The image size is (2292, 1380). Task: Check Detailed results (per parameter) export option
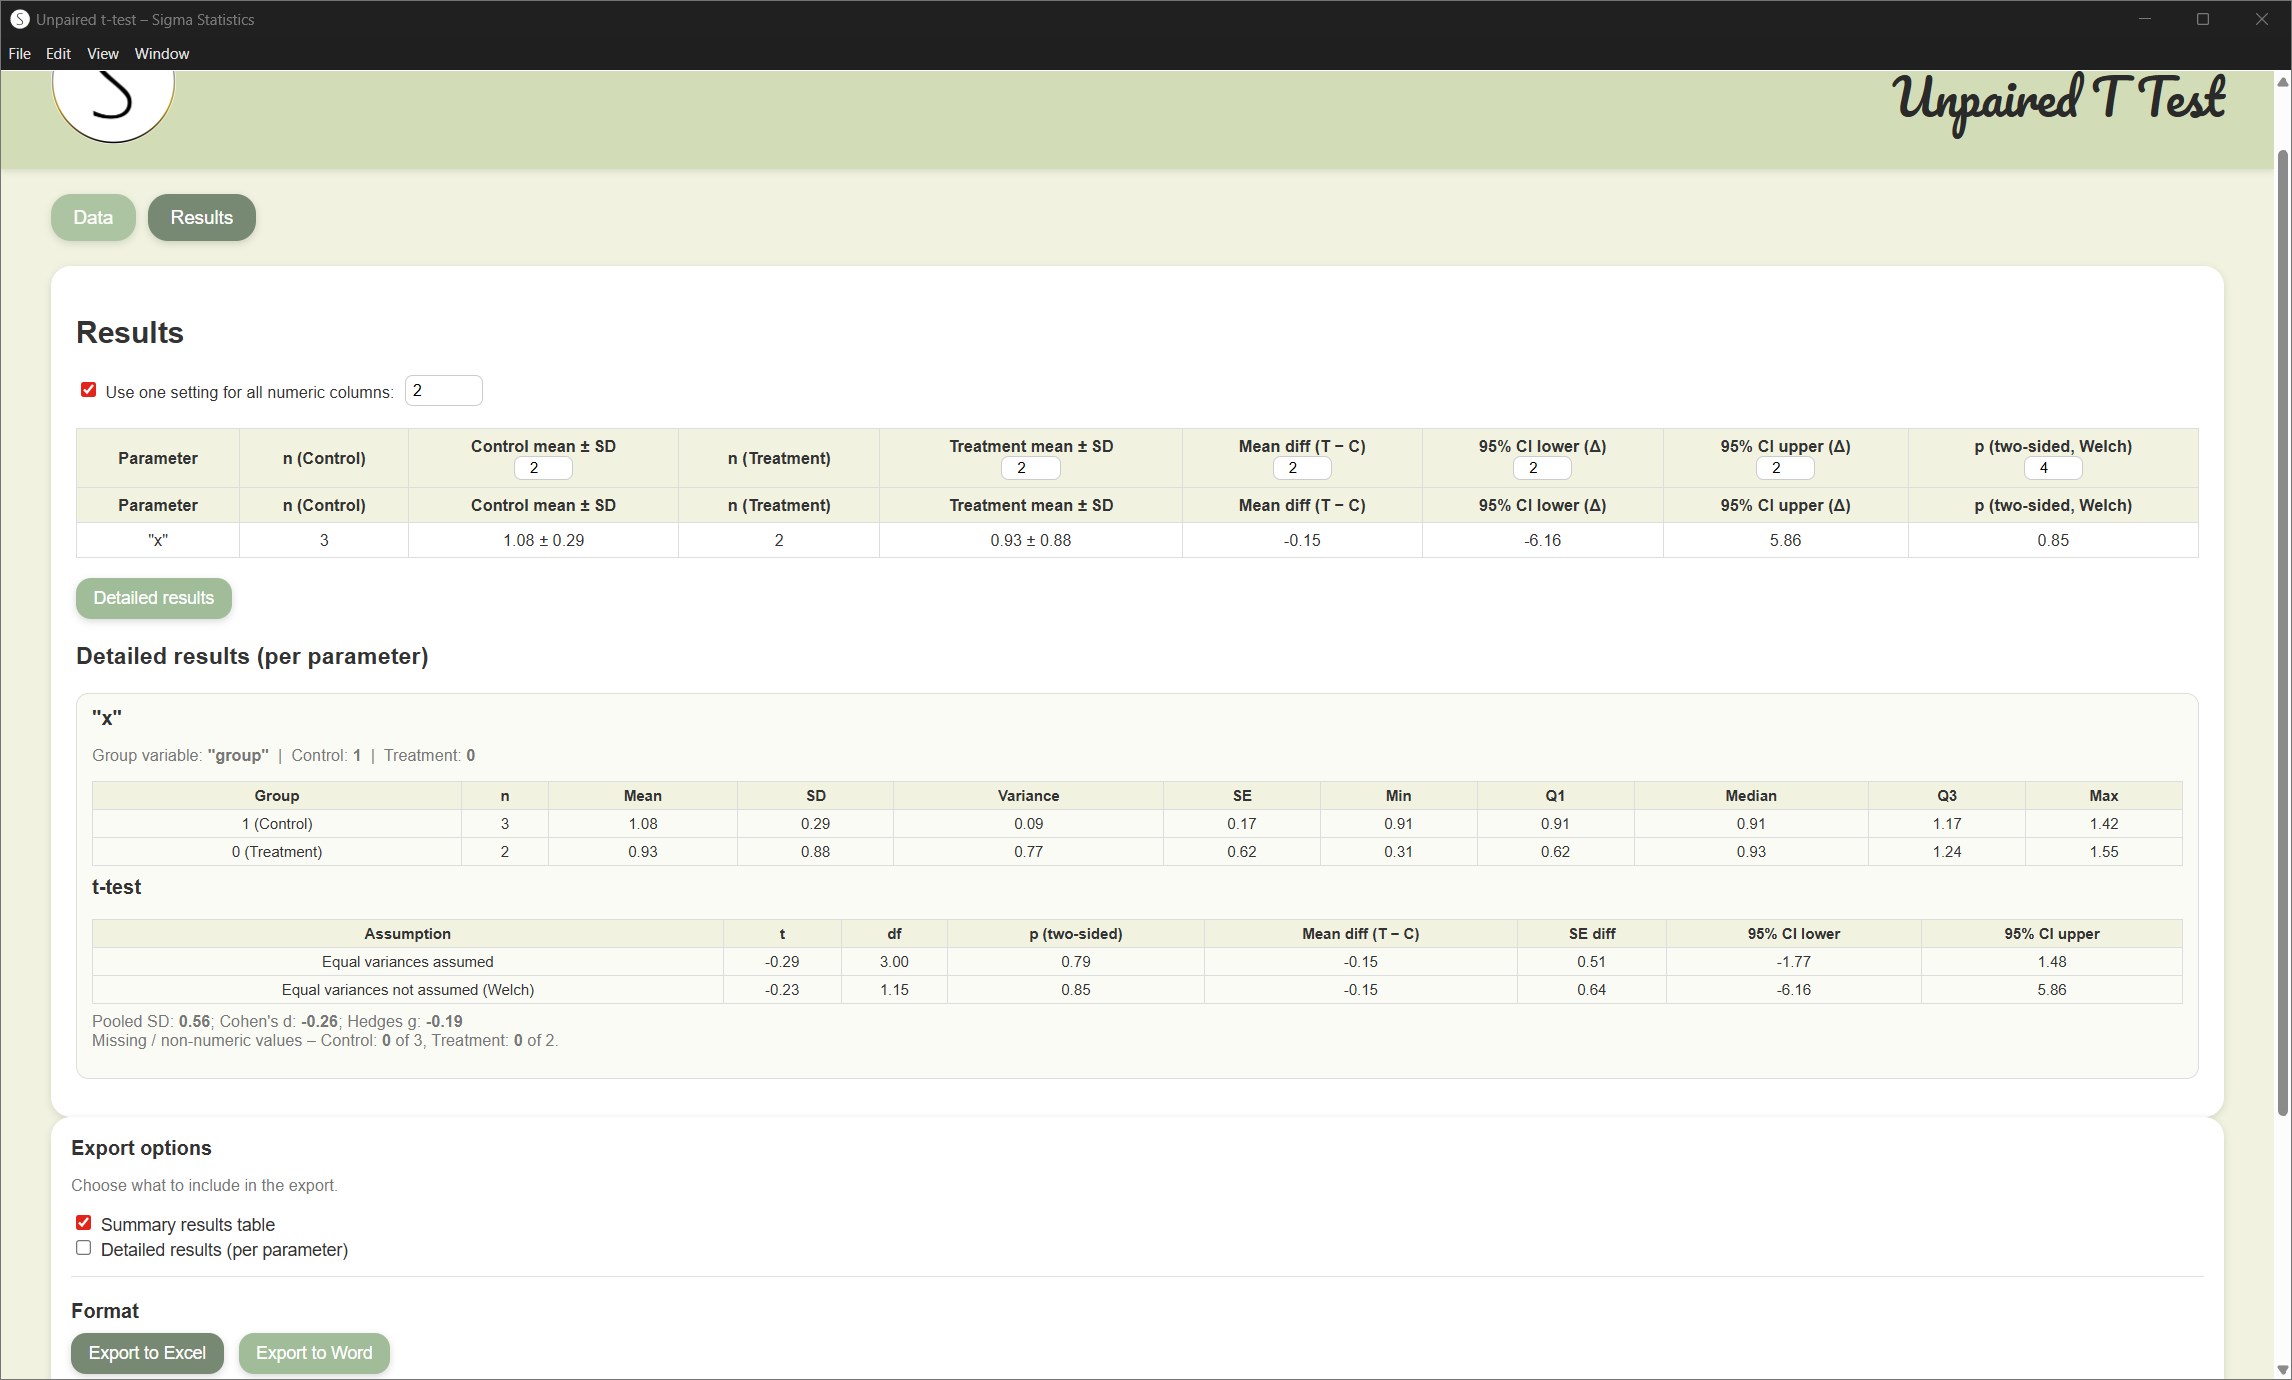(83, 1248)
